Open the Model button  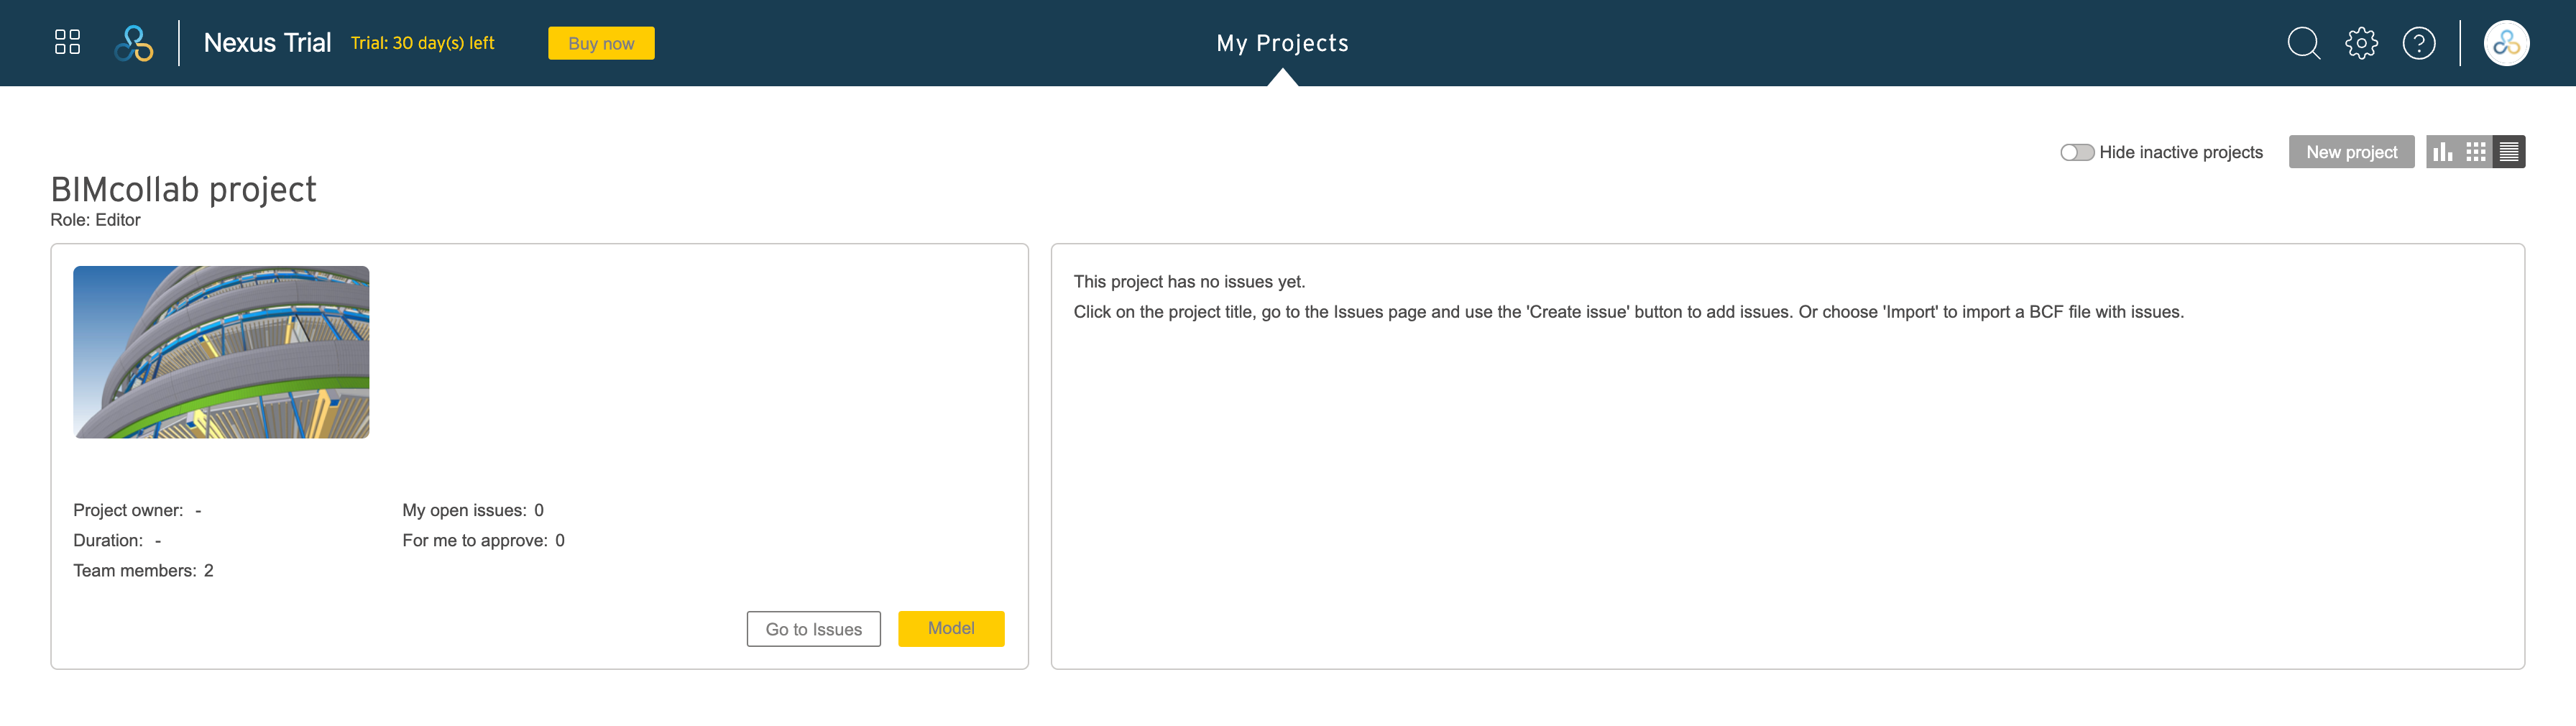pos(951,628)
